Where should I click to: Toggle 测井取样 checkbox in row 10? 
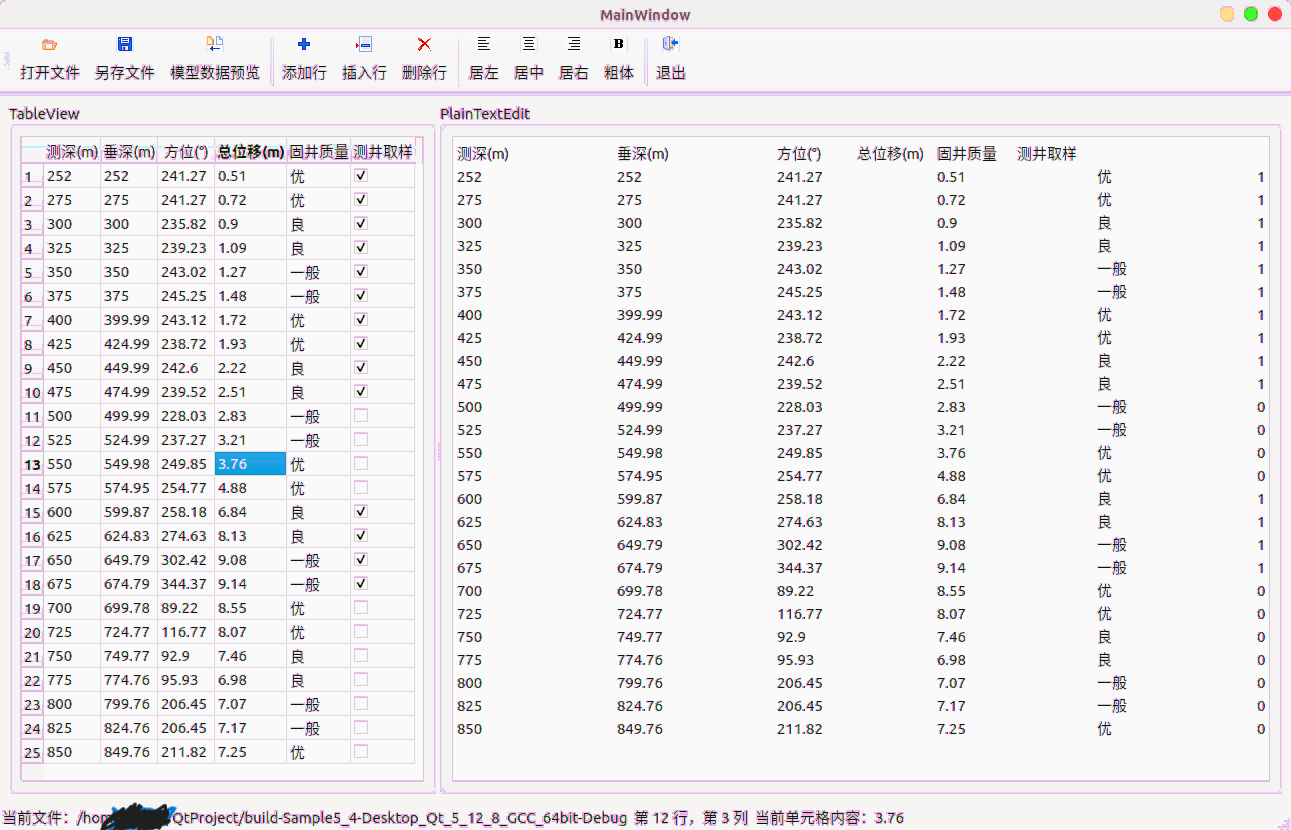point(361,391)
